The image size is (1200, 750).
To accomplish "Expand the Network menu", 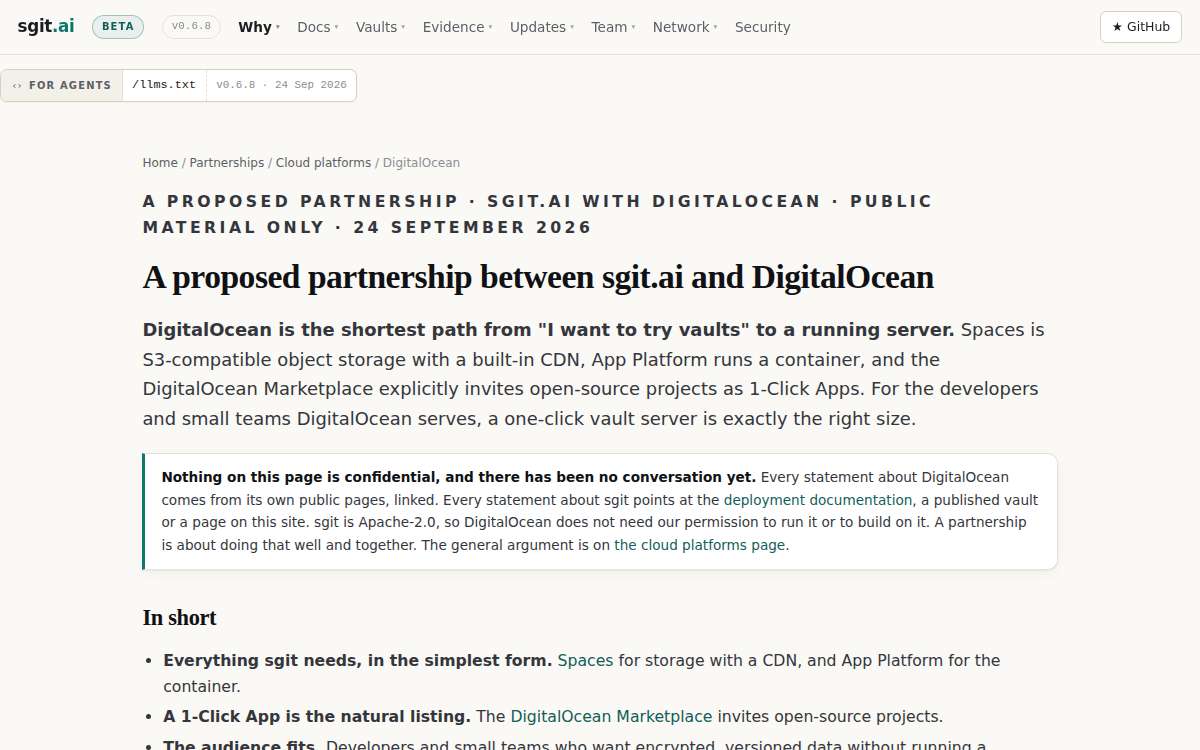I will [685, 27].
